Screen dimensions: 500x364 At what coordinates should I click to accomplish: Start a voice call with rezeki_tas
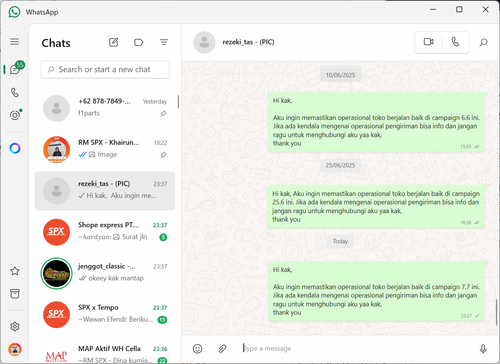point(455,42)
